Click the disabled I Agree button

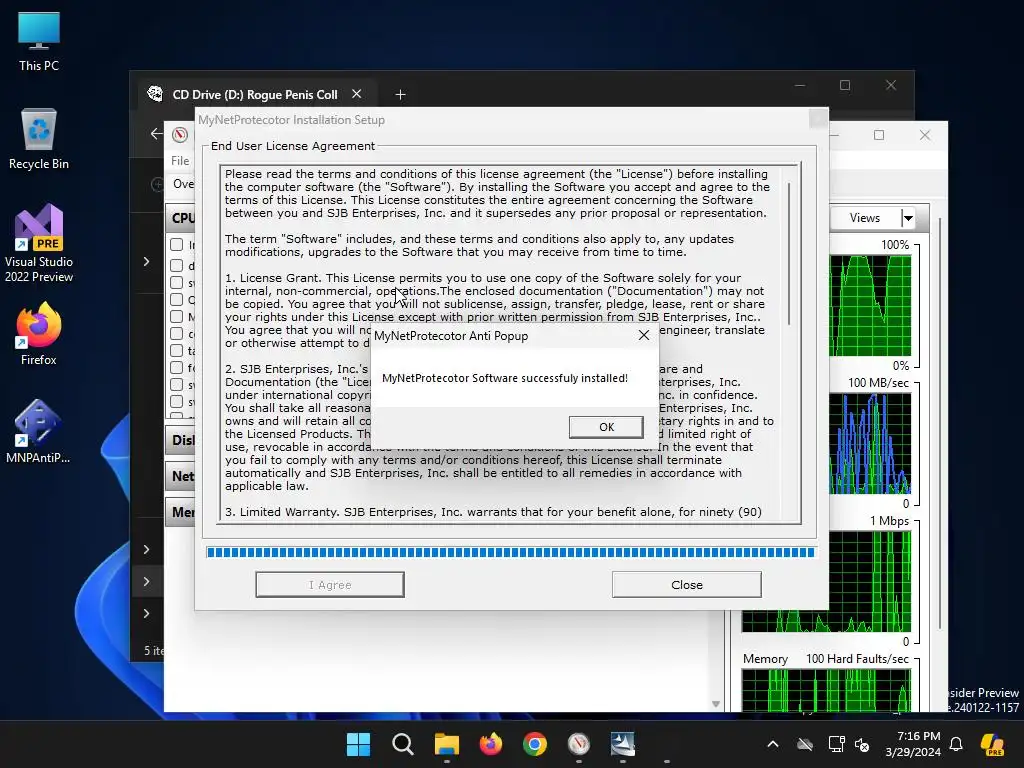point(330,584)
